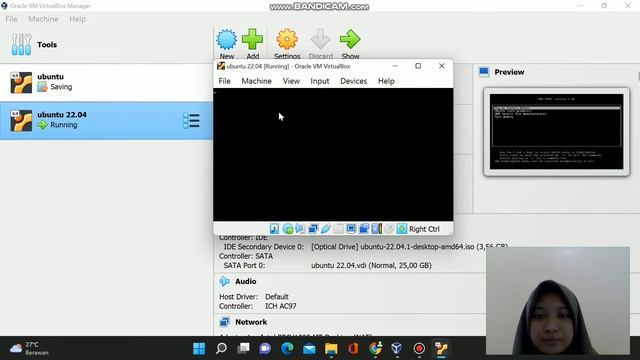Open Microsoft Edge from the taskbar

coord(287,349)
